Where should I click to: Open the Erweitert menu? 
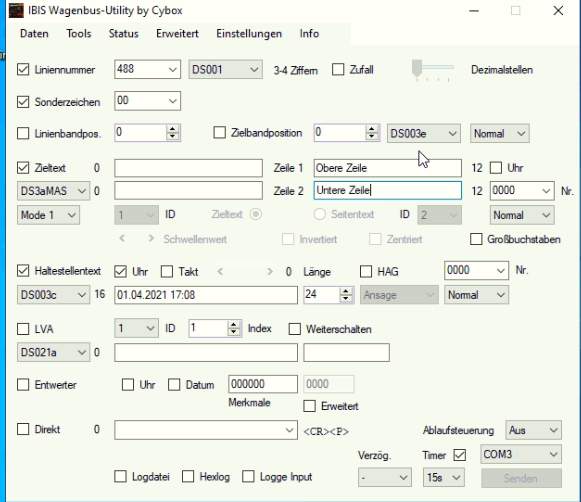click(177, 34)
